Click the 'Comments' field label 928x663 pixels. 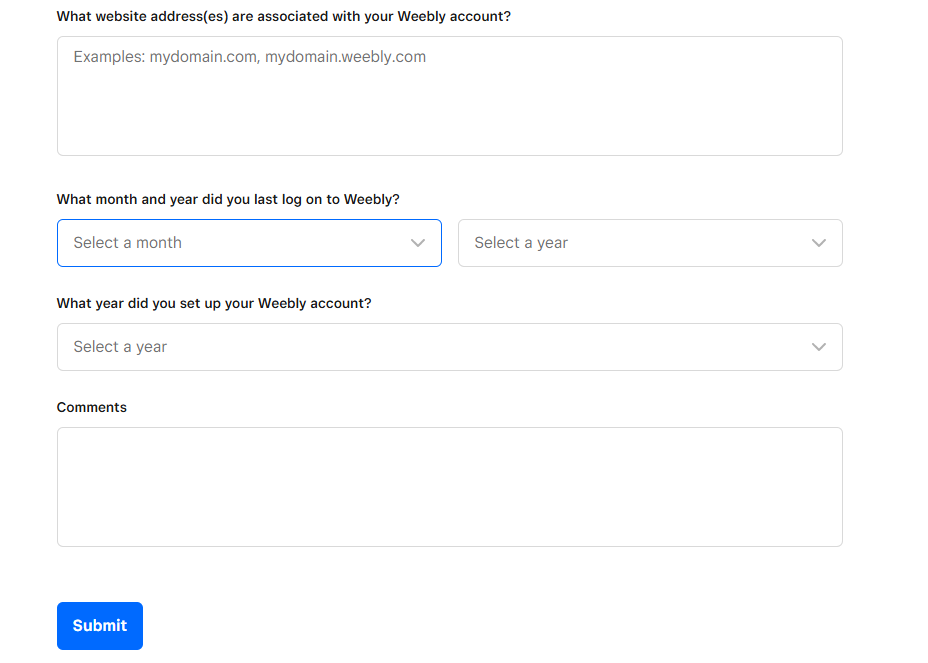(92, 407)
